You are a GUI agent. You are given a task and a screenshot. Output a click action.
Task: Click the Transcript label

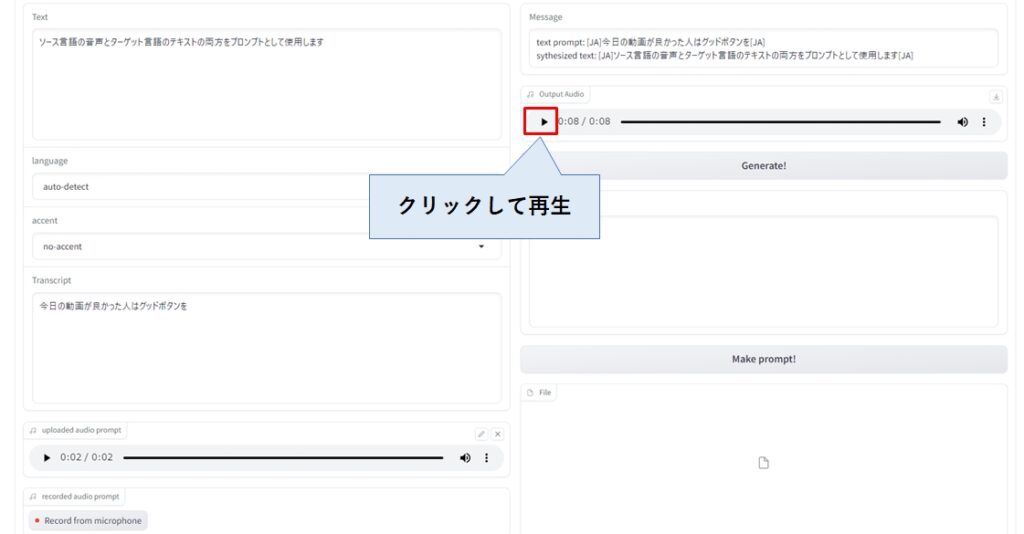point(52,280)
